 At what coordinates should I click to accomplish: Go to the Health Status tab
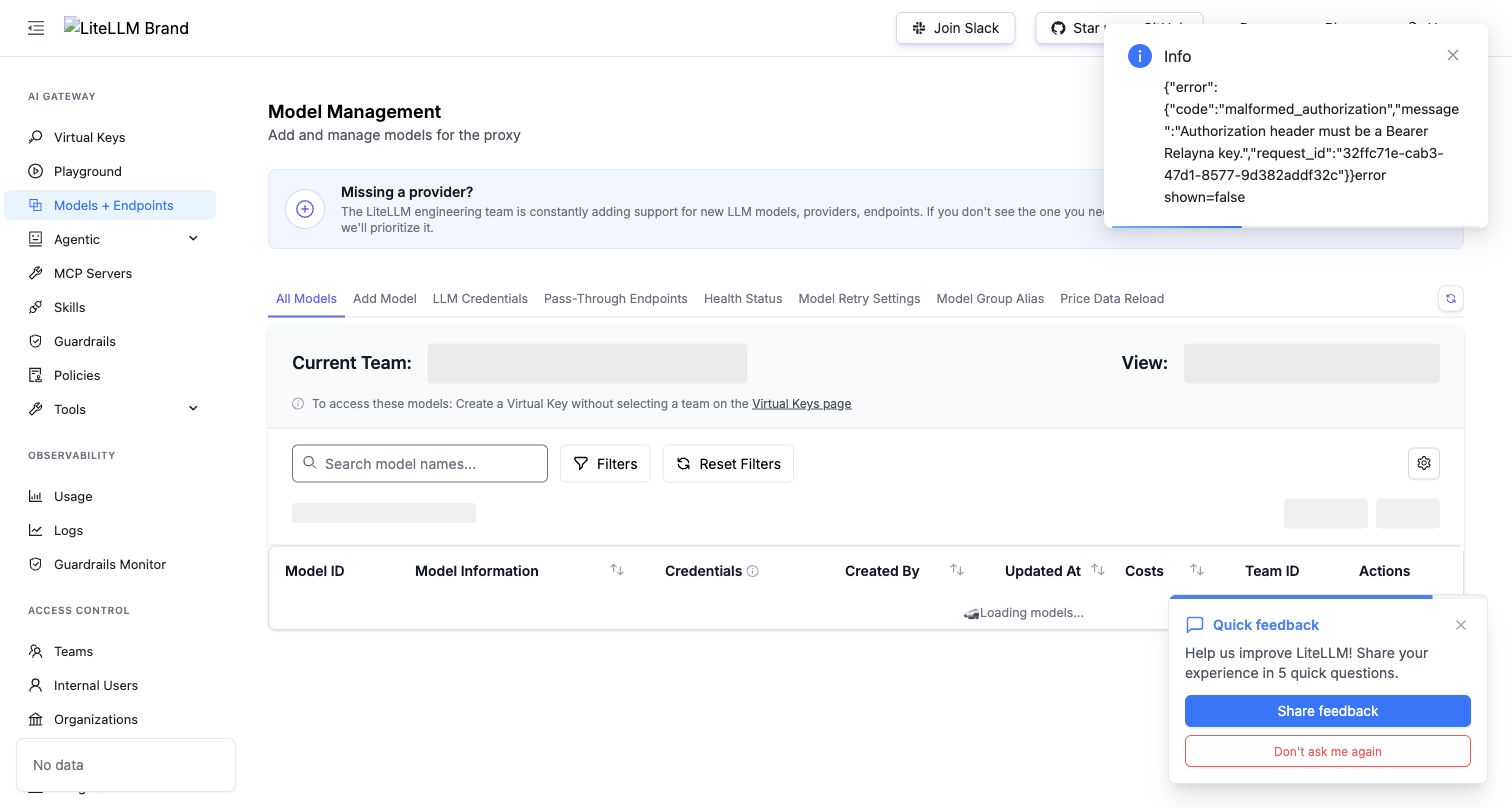point(743,298)
